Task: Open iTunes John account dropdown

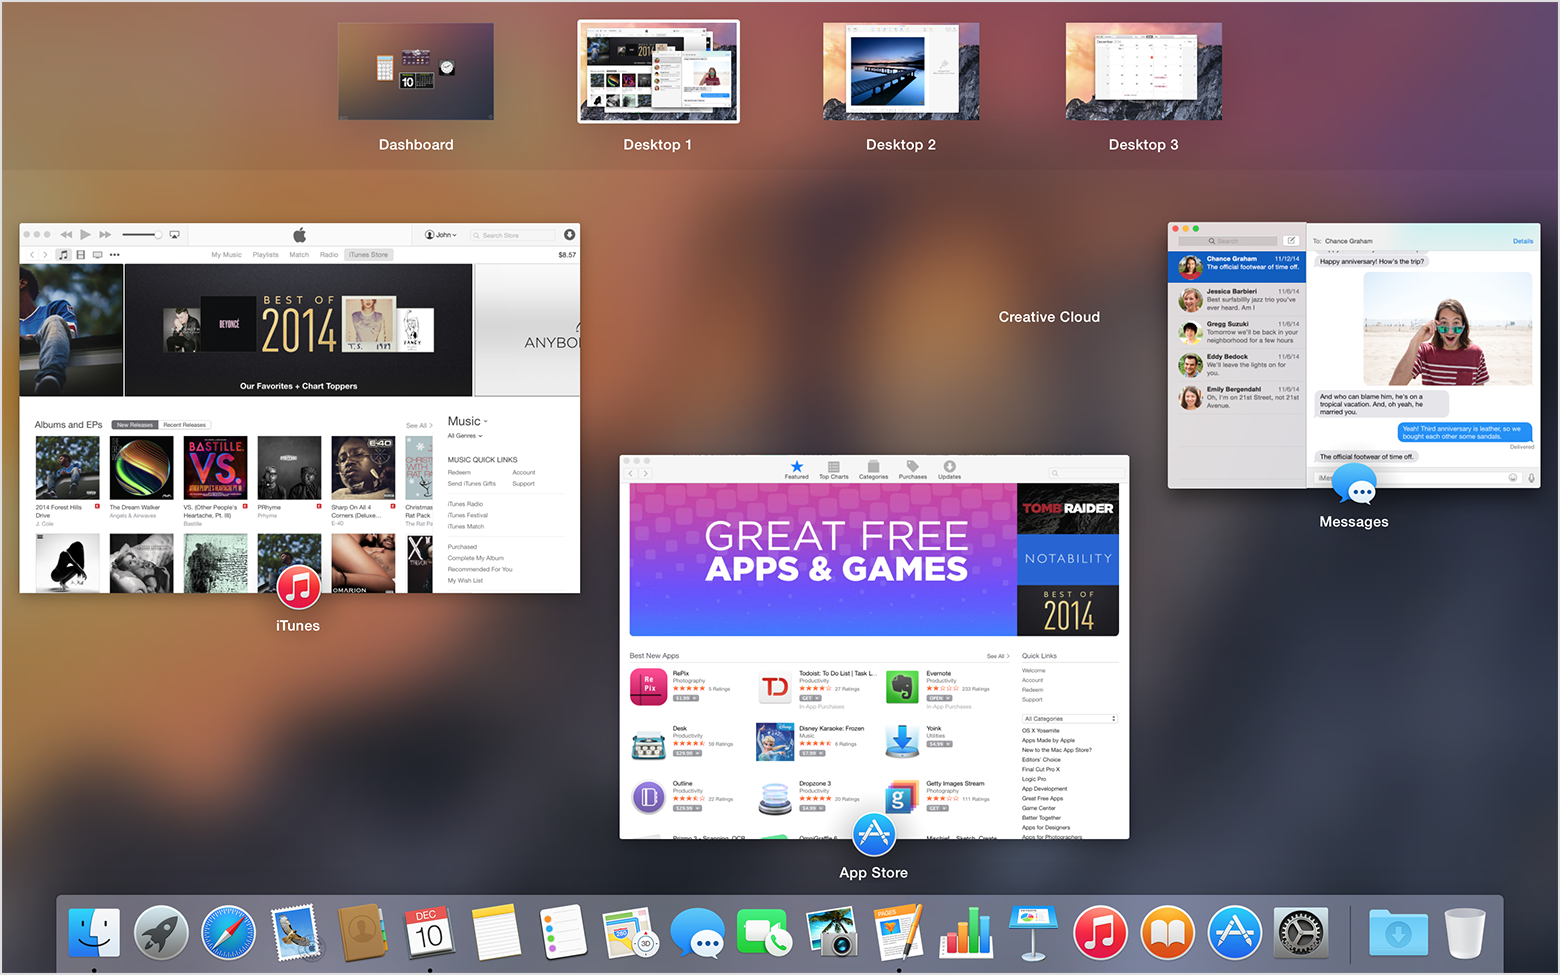Action: coord(441,235)
